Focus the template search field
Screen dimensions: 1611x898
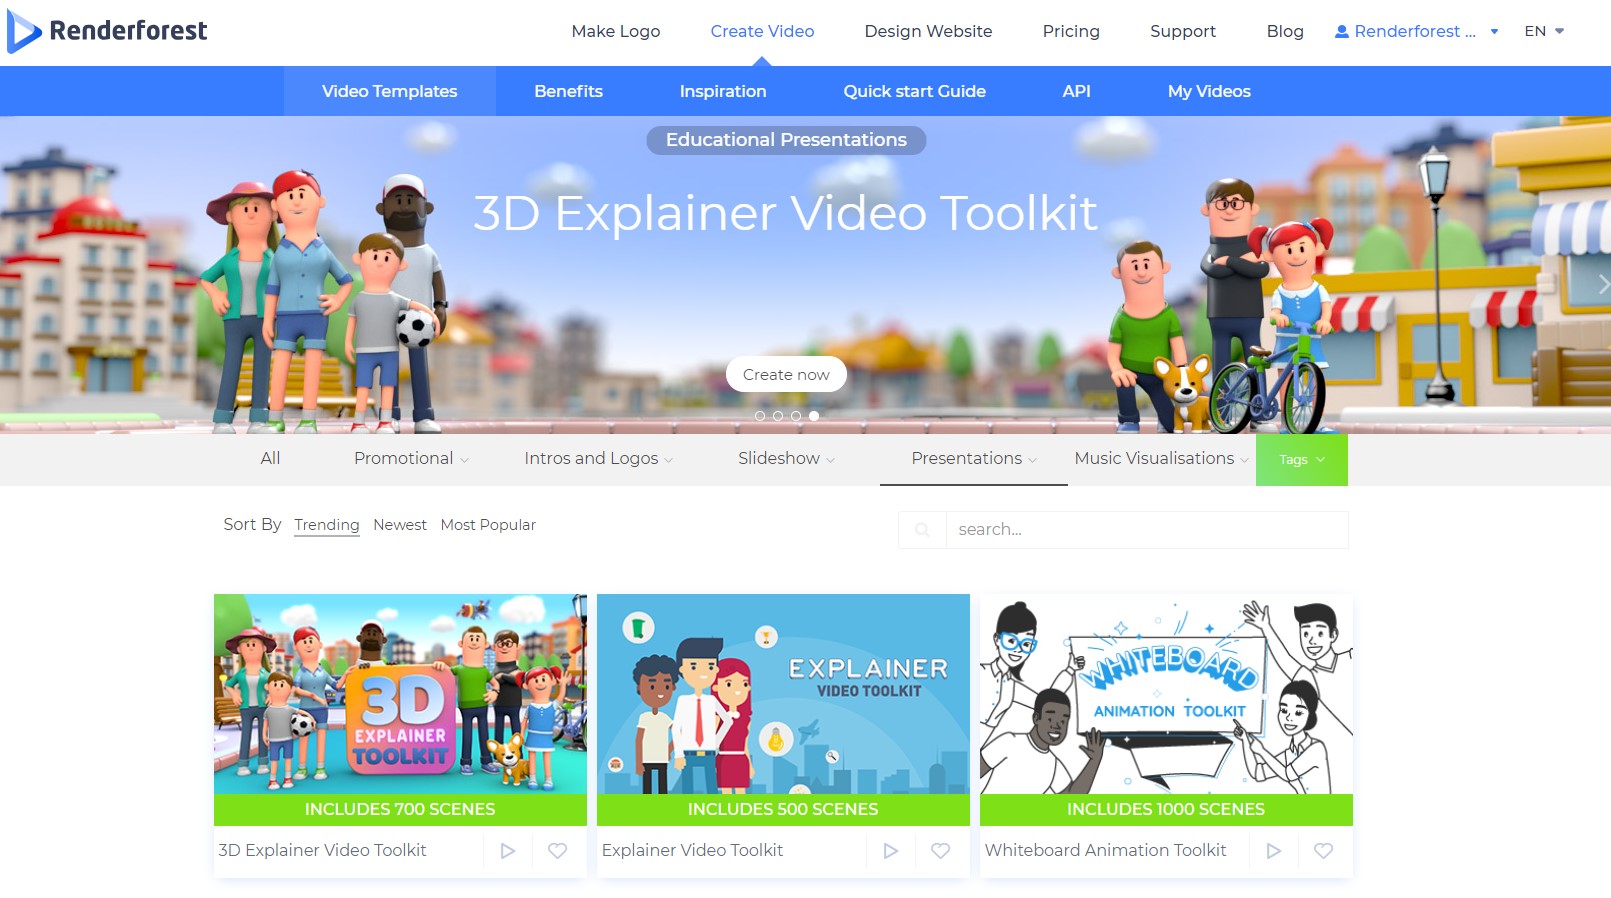(x=1147, y=530)
